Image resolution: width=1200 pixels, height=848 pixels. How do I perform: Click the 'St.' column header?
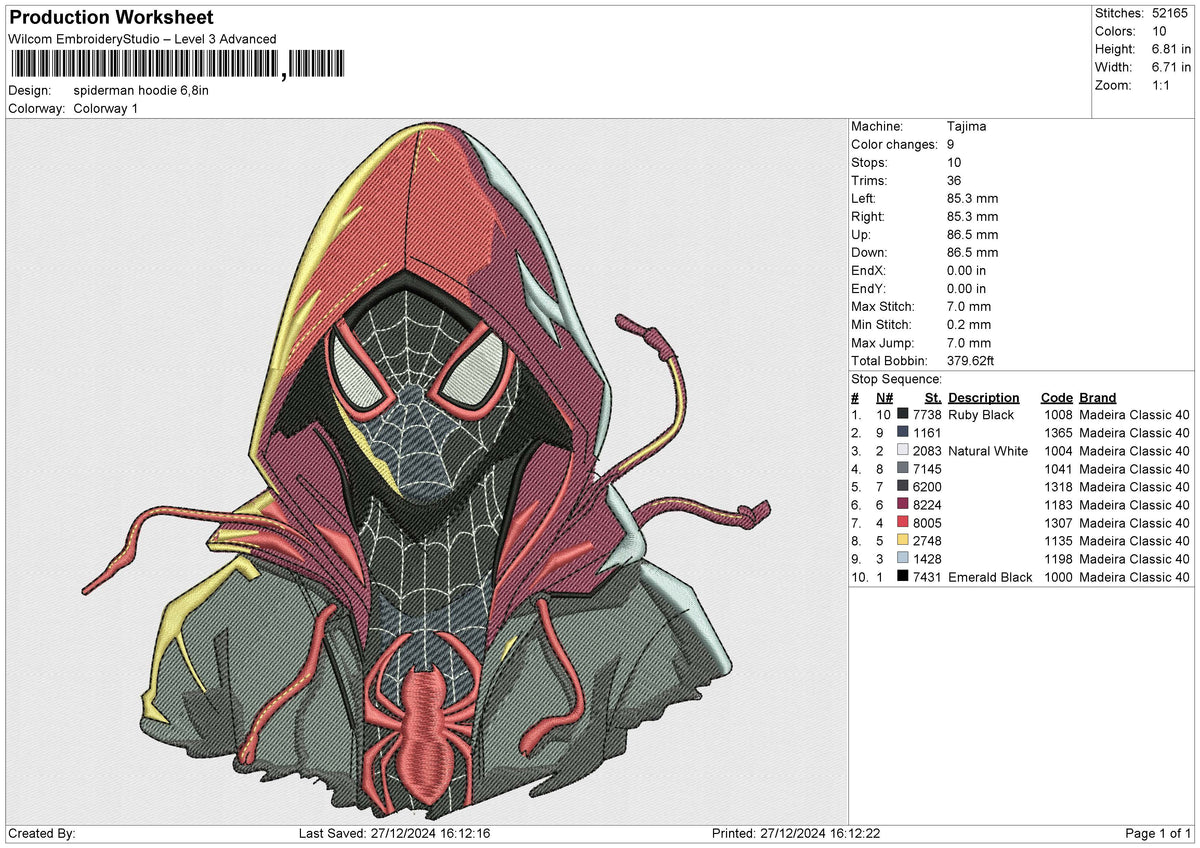click(933, 397)
